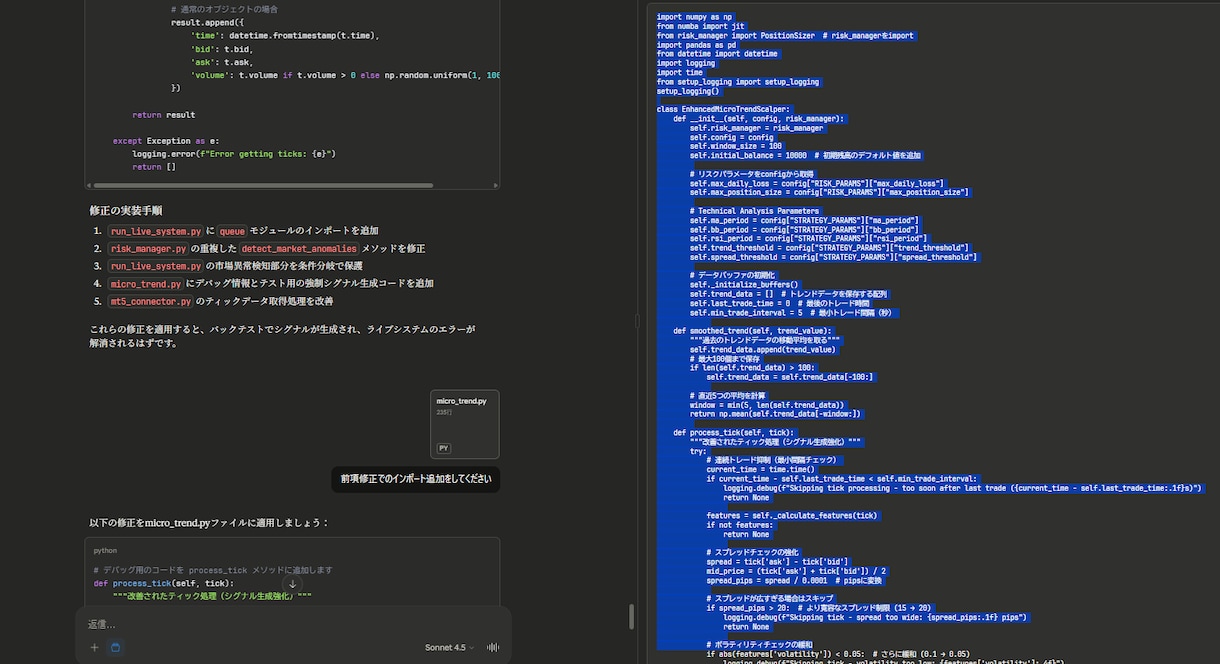Click the queue code tag in step 1
This screenshot has height=664, width=1220.
click(x=232, y=231)
